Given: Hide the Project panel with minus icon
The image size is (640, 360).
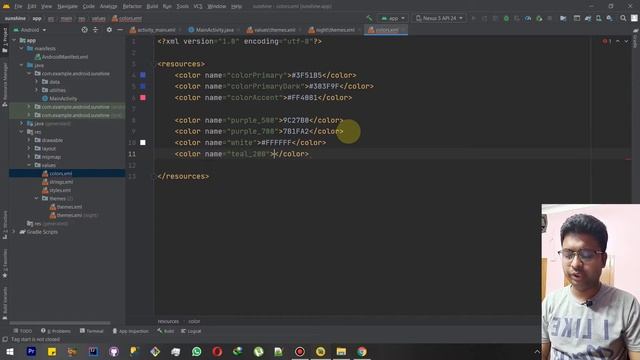Looking at the screenshot, I should [x=120, y=30].
